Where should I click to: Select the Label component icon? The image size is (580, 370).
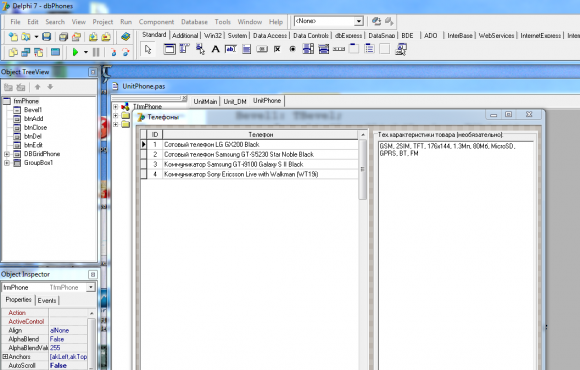point(215,49)
